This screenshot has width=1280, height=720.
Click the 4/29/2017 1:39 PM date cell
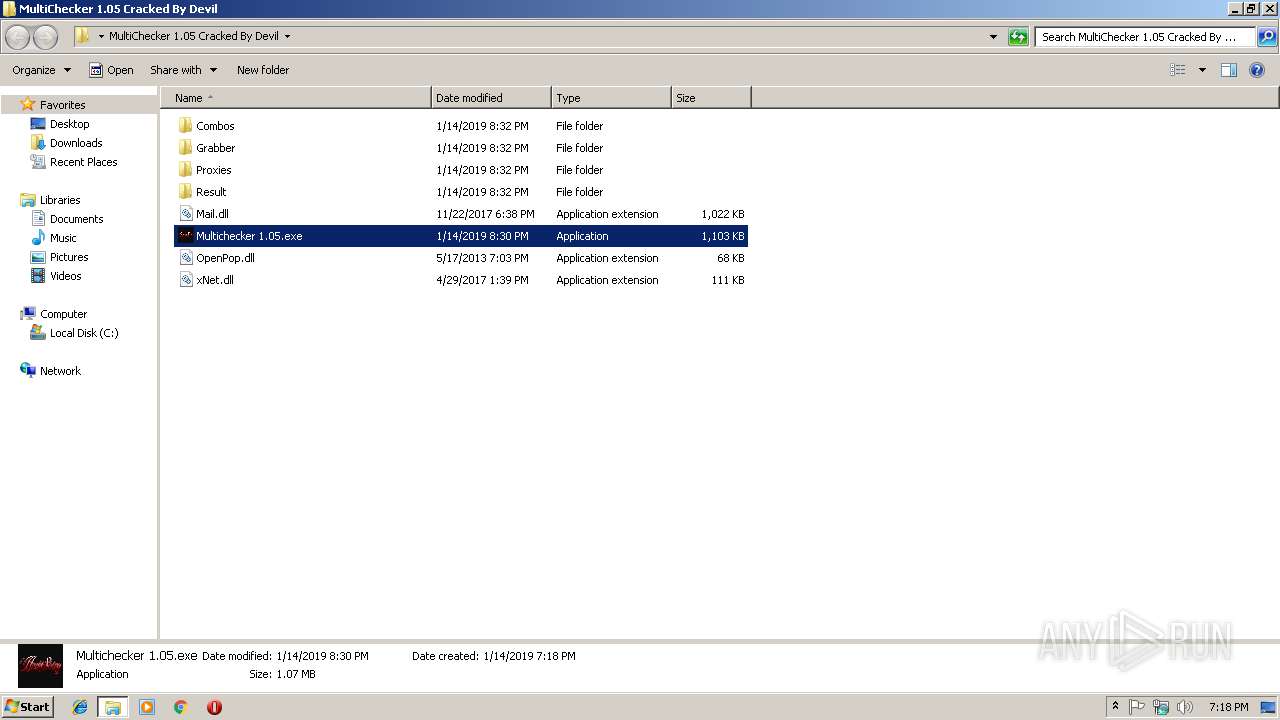point(482,280)
